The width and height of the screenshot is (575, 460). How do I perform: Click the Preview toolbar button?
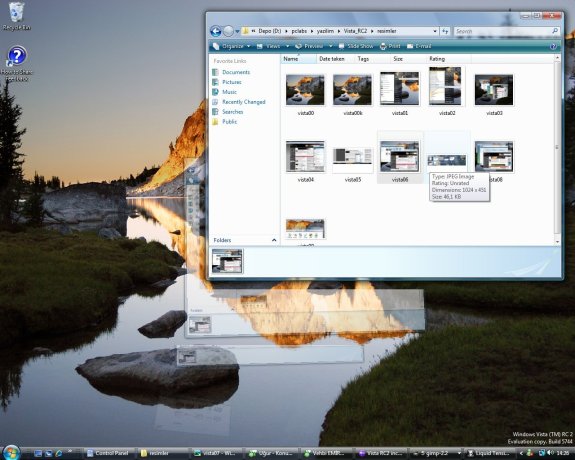pos(310,46)
